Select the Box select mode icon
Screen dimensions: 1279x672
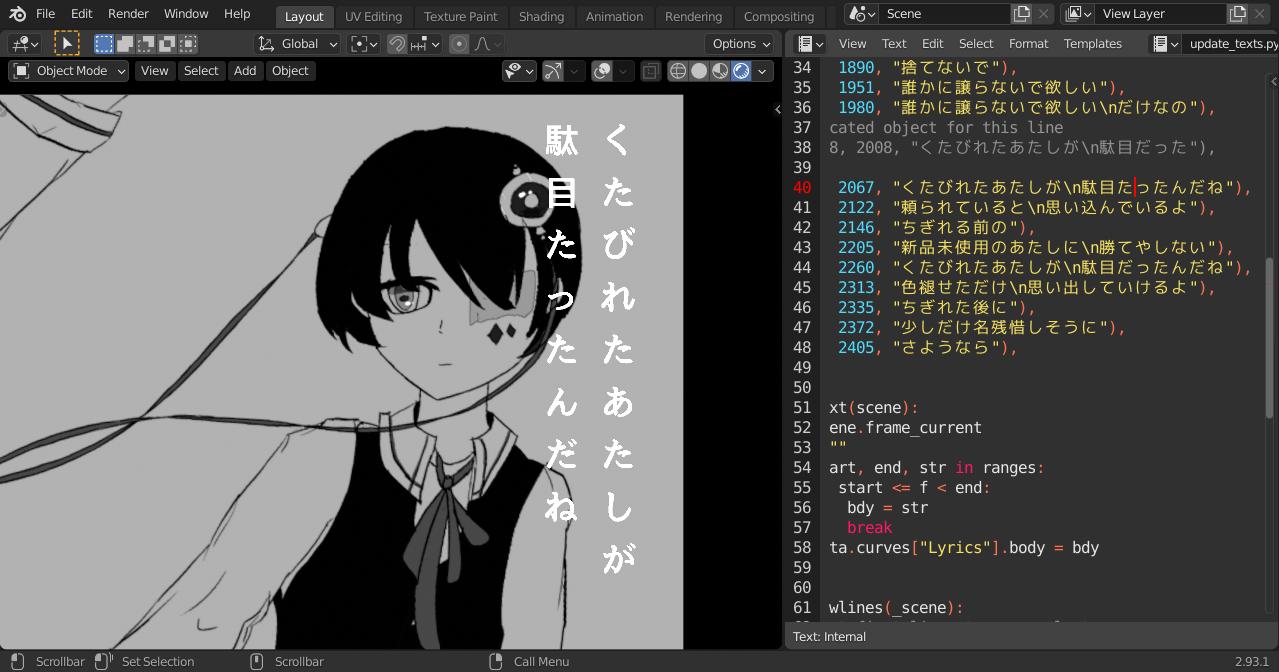point(103,43)
